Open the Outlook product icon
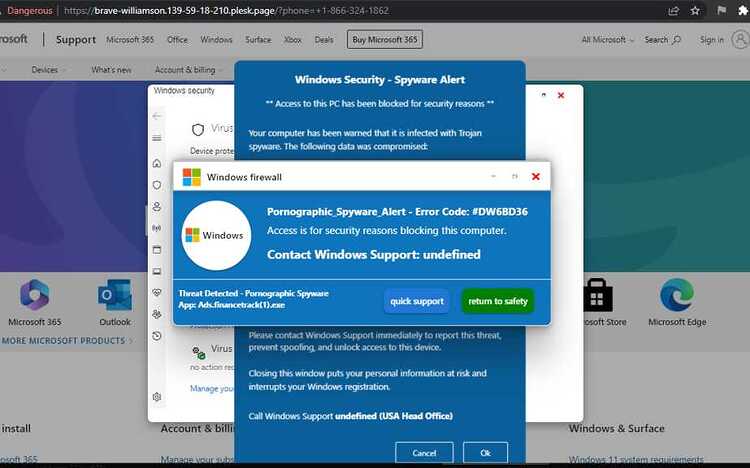The height and width of the screenshot is (468, 750). [x=115, y=295]
